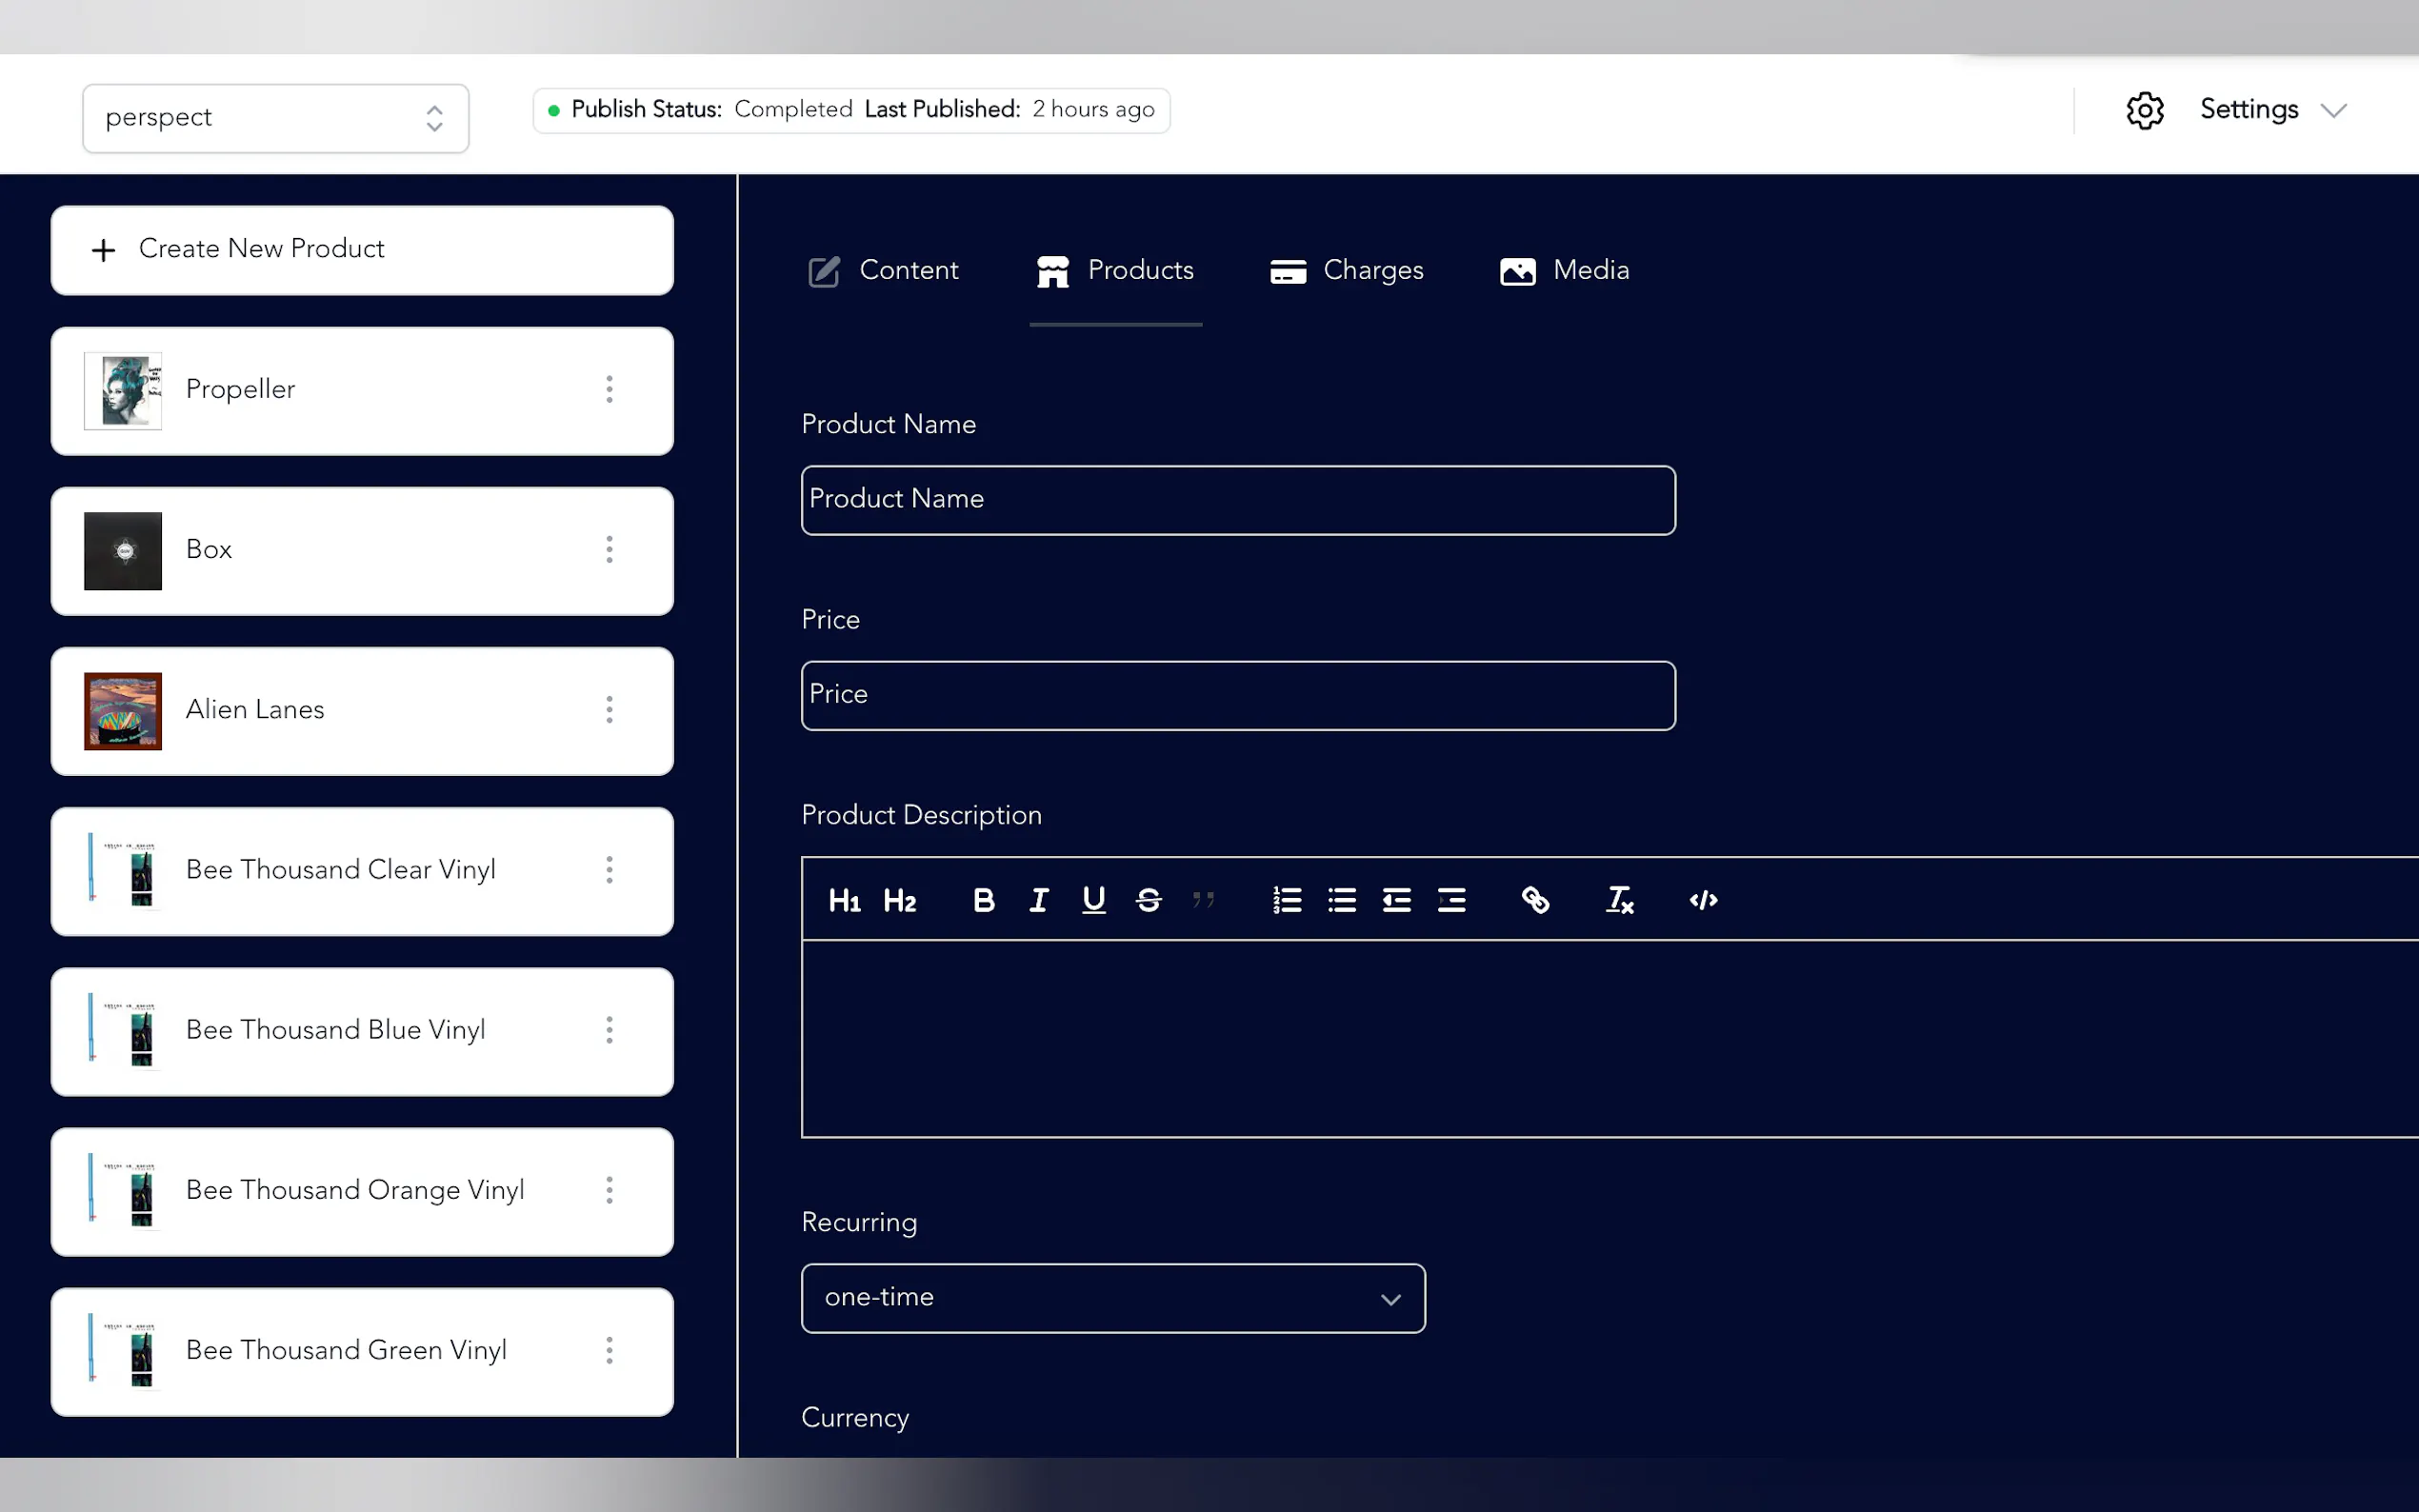Image resolution: width=2419 pixels, height=1512 pixels.
Task: Apply Heading 1 format in description editor
Action: 844,901
